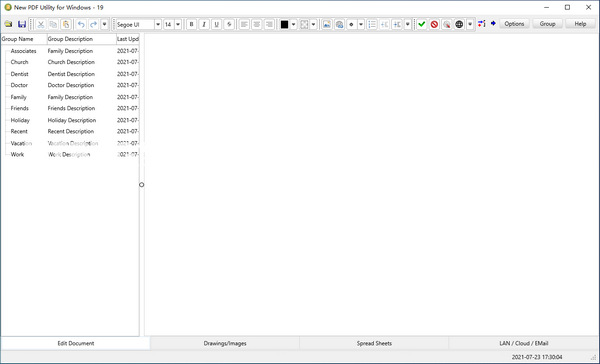Select the Recent group row
The width and height of the screenshot is (600, 364).
coord(70,131)
